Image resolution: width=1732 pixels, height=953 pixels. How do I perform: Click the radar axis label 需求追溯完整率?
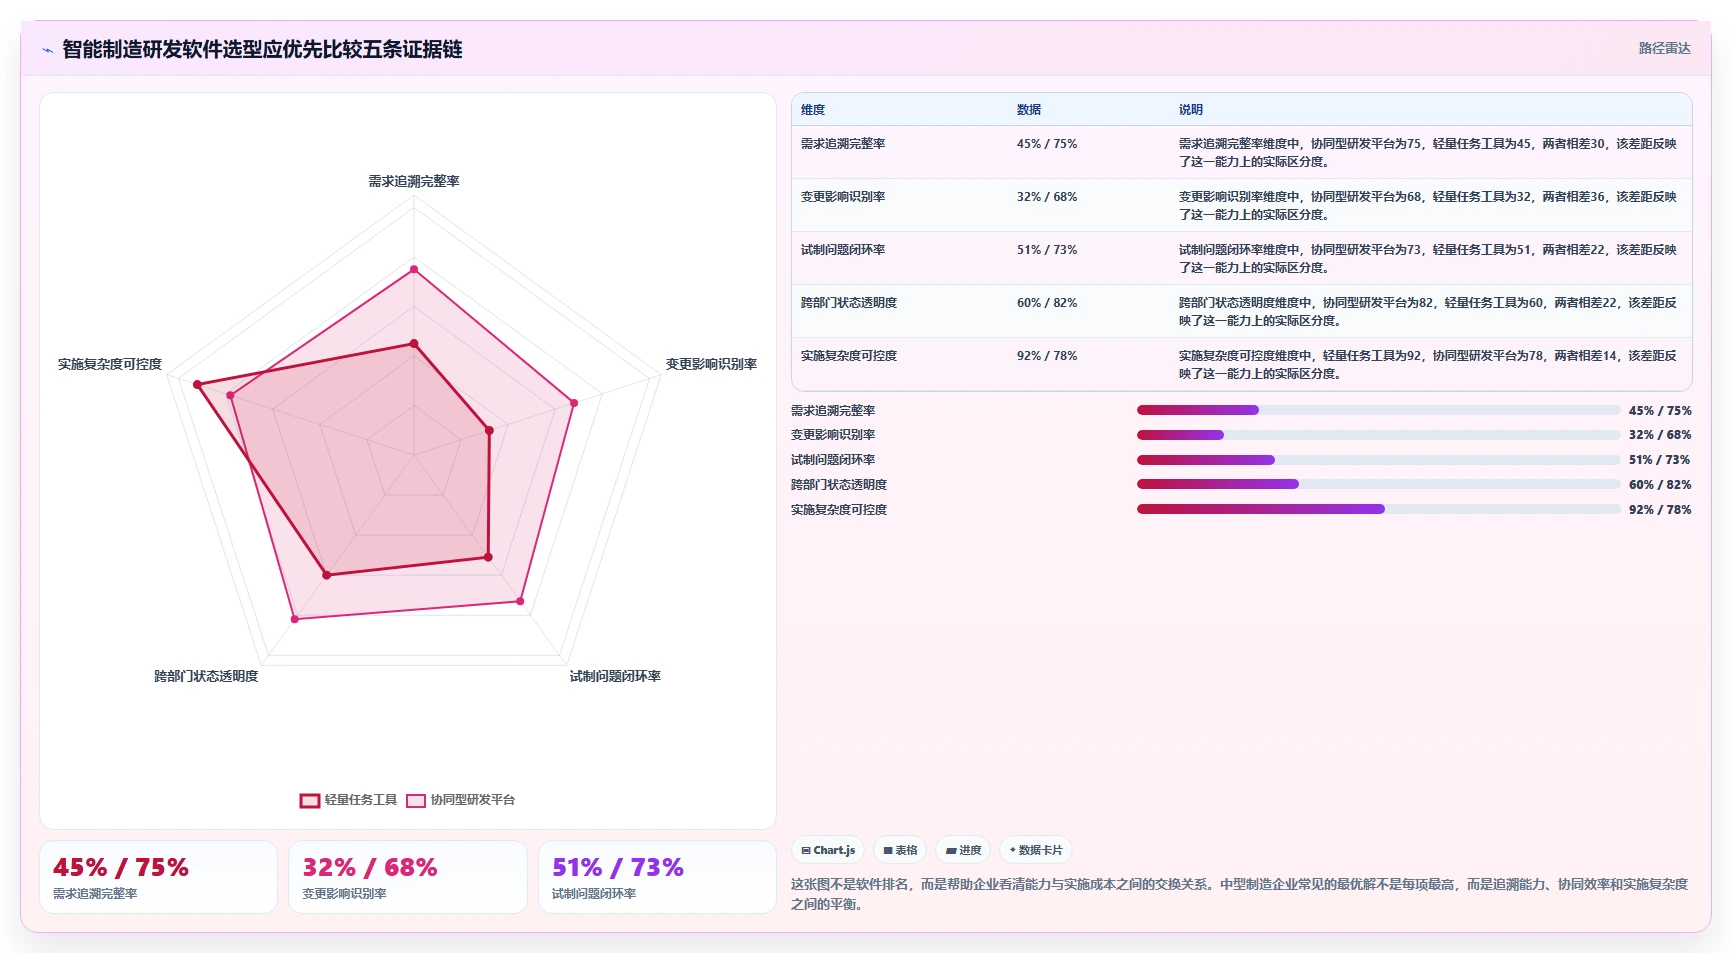click(x=414, y=181)
